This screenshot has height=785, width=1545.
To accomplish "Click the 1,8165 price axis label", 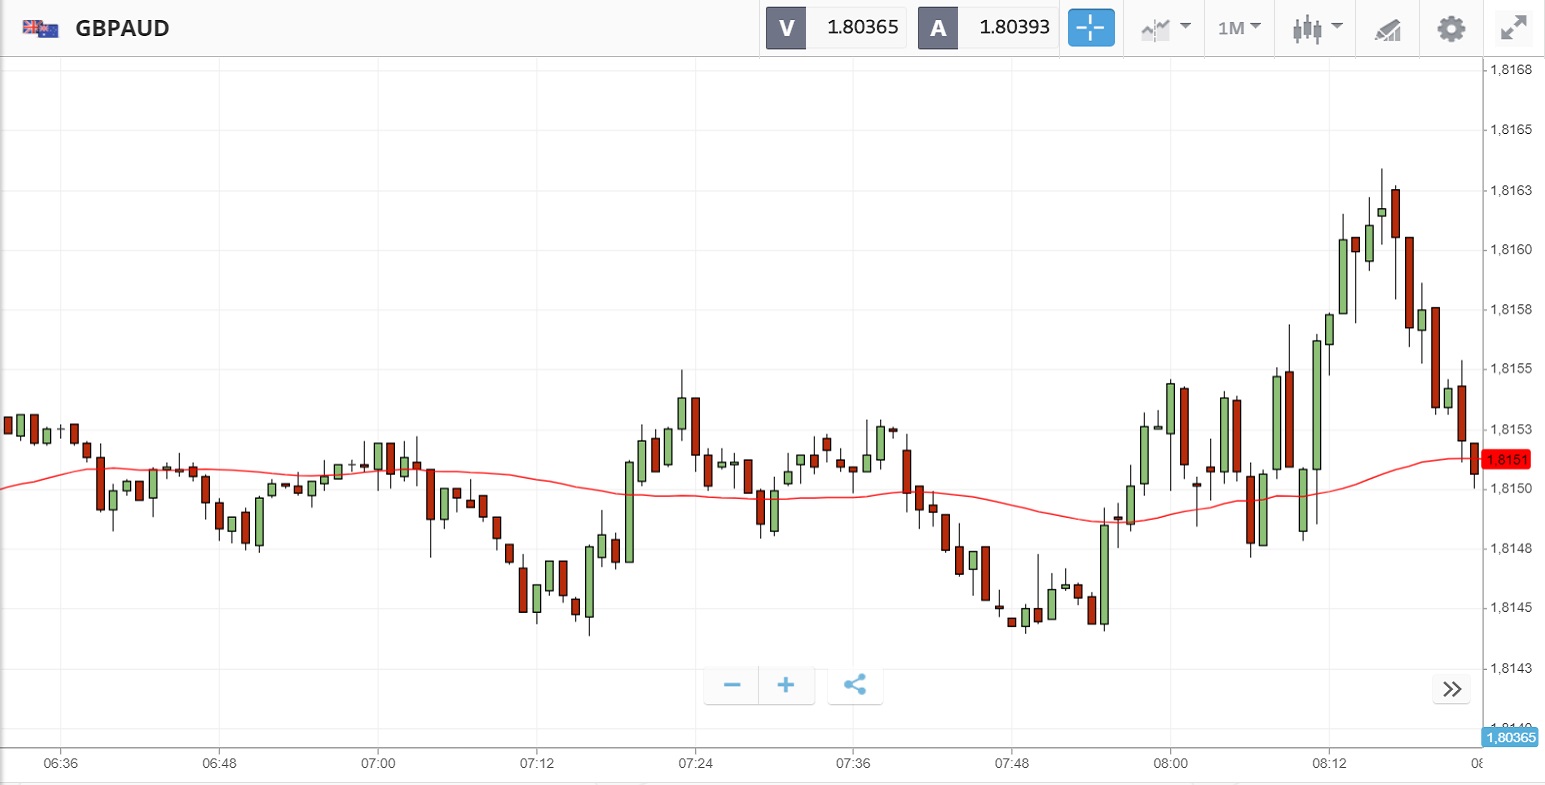I will coord(1511,130).
